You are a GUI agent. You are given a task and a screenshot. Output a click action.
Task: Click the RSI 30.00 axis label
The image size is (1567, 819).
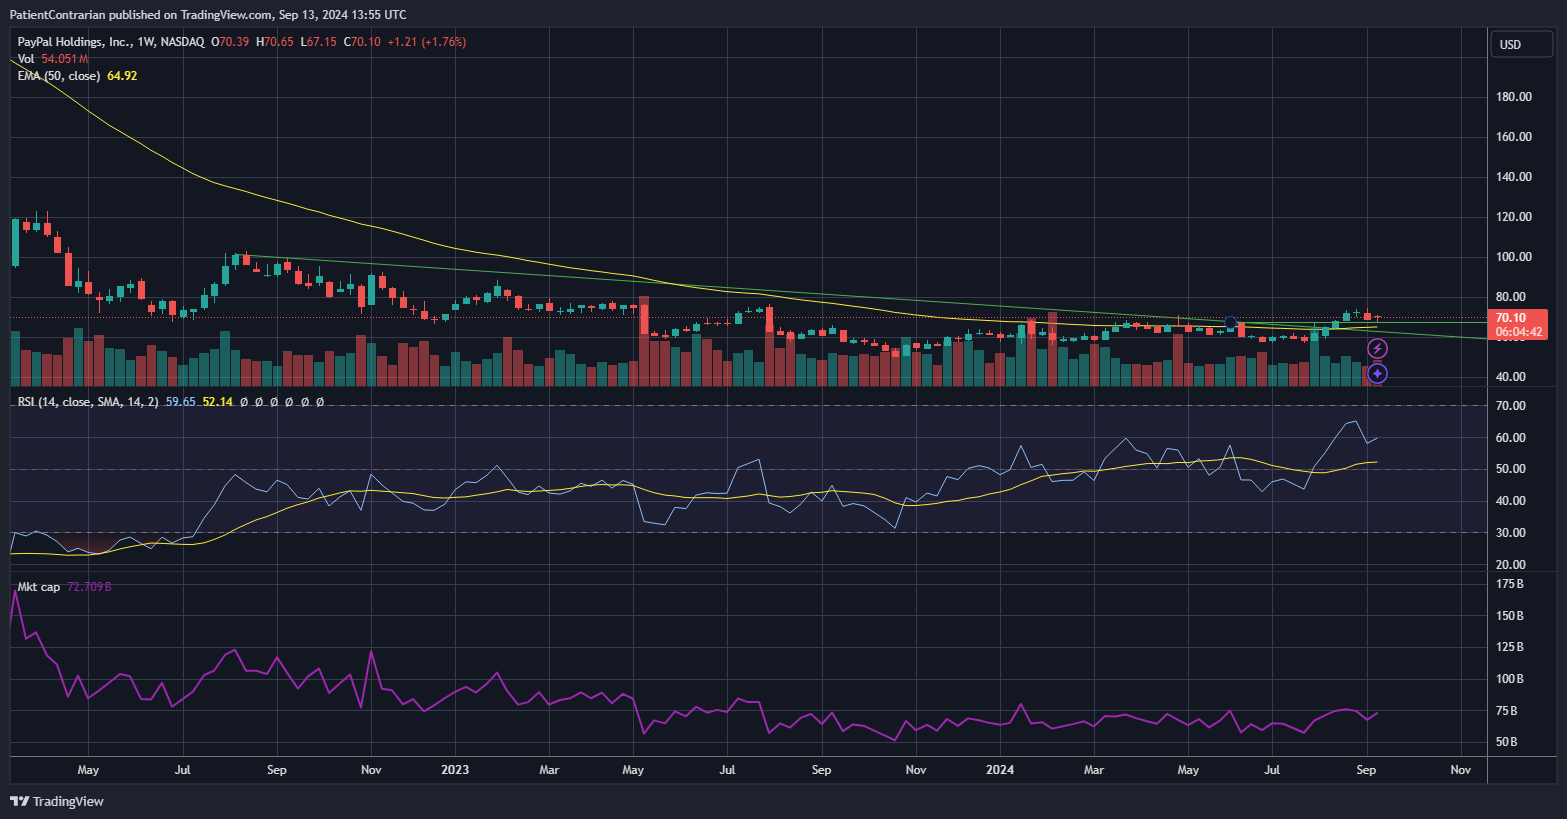[1511, 533]
